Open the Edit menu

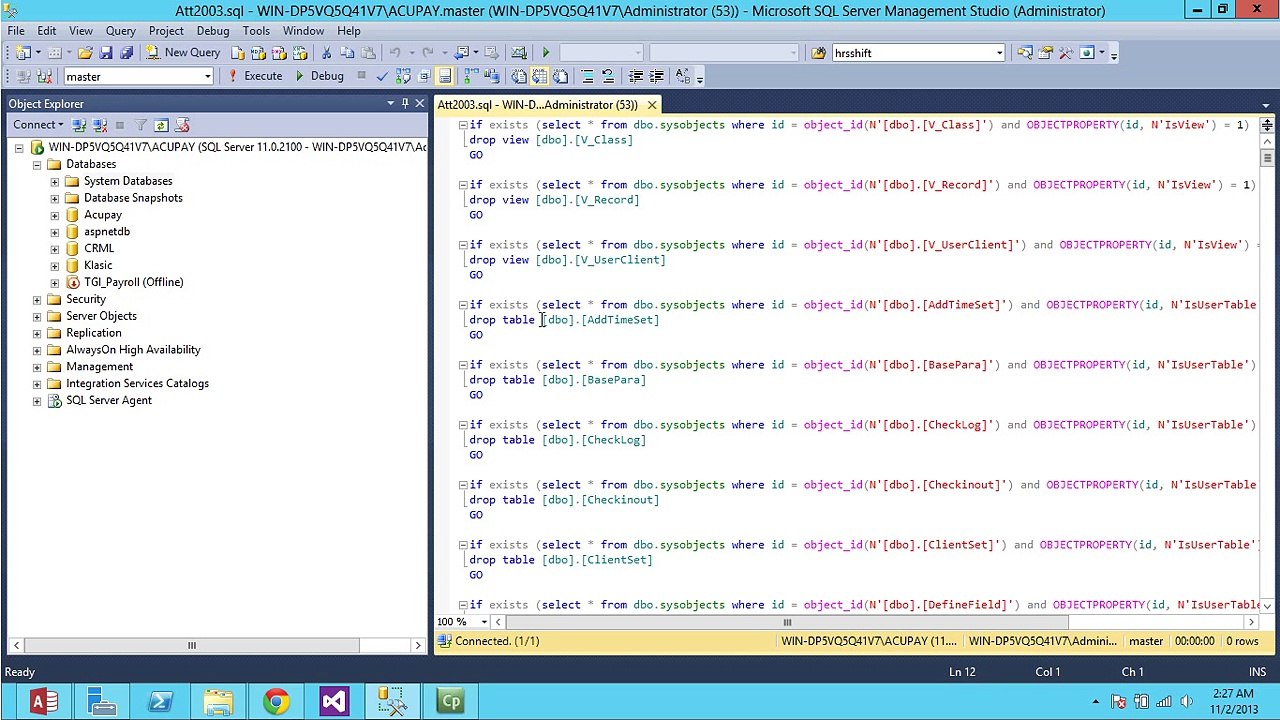pyautogui.click(x=47, y=30)
